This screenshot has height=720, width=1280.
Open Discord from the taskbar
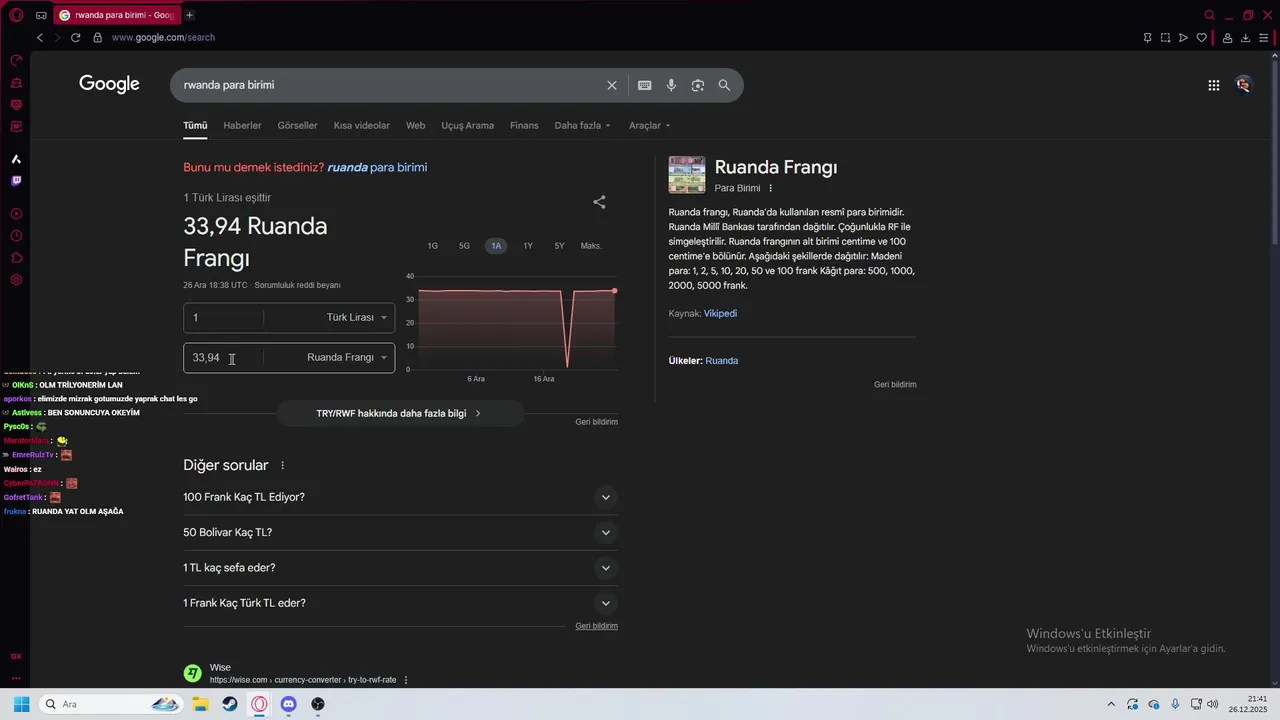tap(289, 704)
